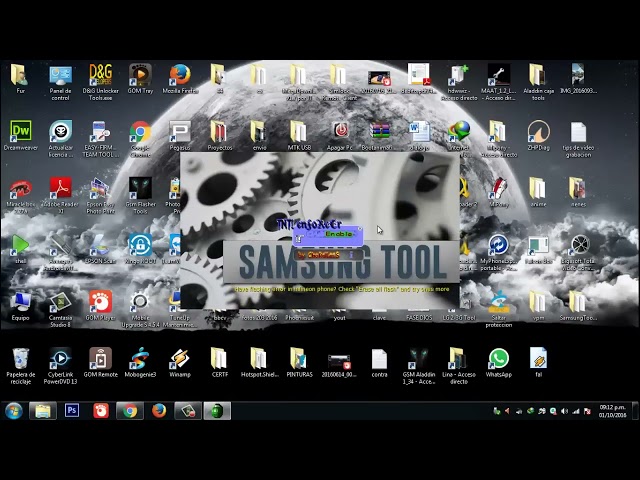
Task: Select the Mobogenie3 desktop icon
Action: [x=140, y=362]
